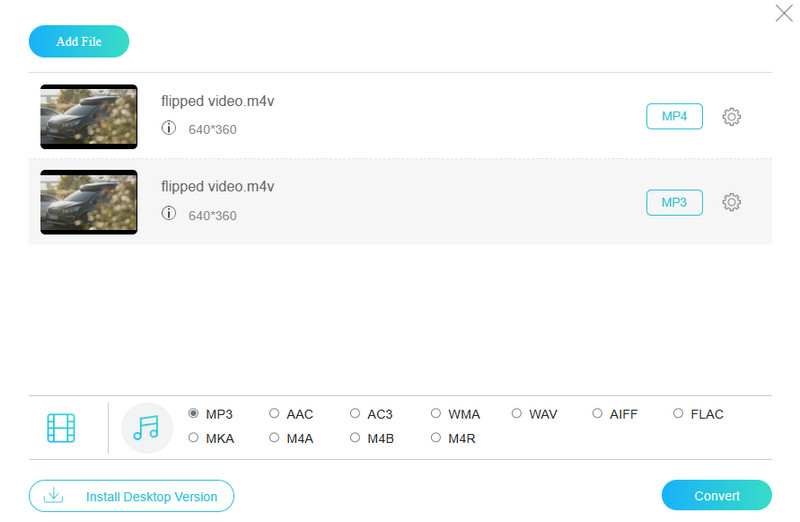Screen dimensions: 800x522
Task: View info icon of second video file
Action: 169,213
